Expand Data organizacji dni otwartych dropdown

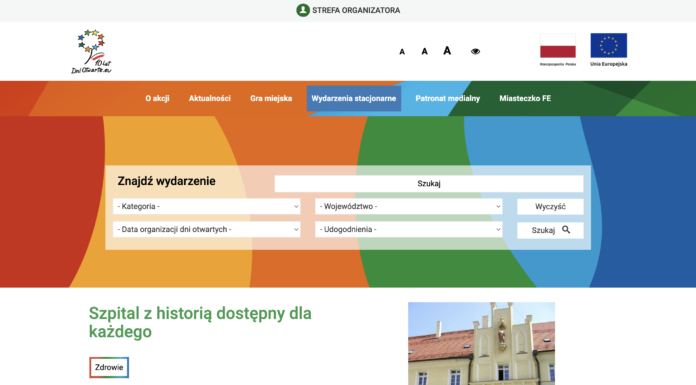click(207, 230)
